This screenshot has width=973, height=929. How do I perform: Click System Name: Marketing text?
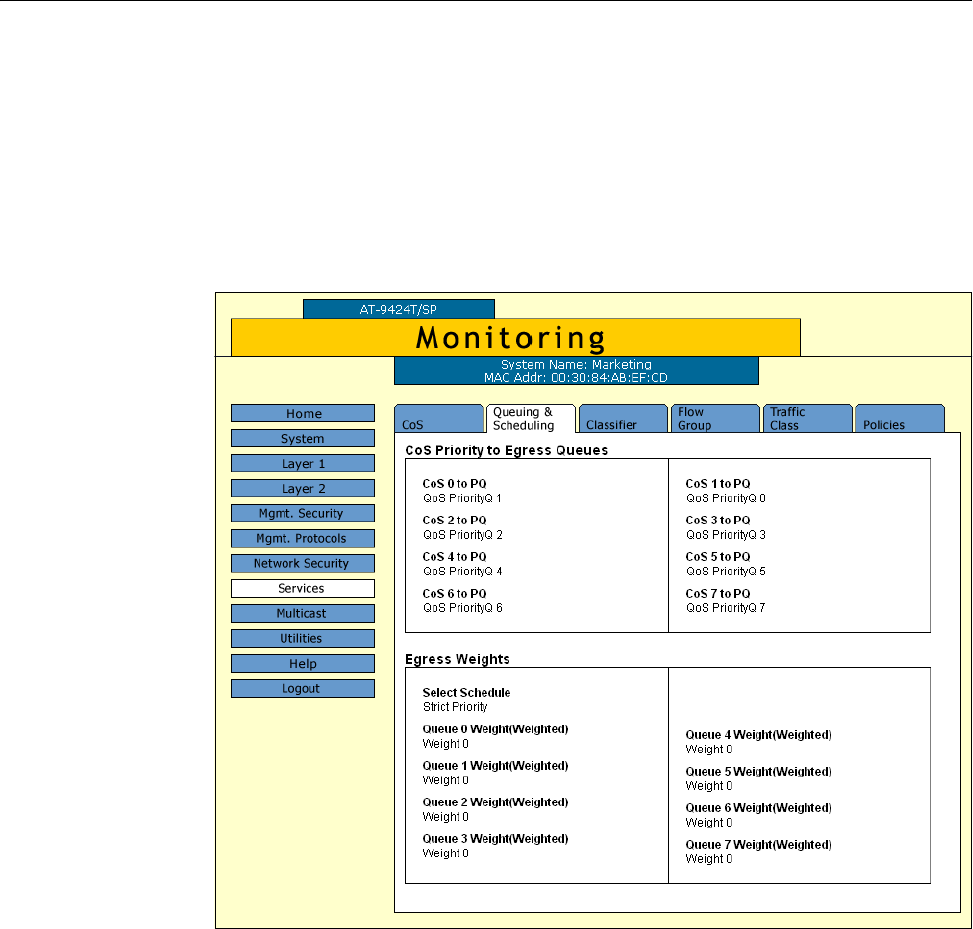tap(576, 364)
